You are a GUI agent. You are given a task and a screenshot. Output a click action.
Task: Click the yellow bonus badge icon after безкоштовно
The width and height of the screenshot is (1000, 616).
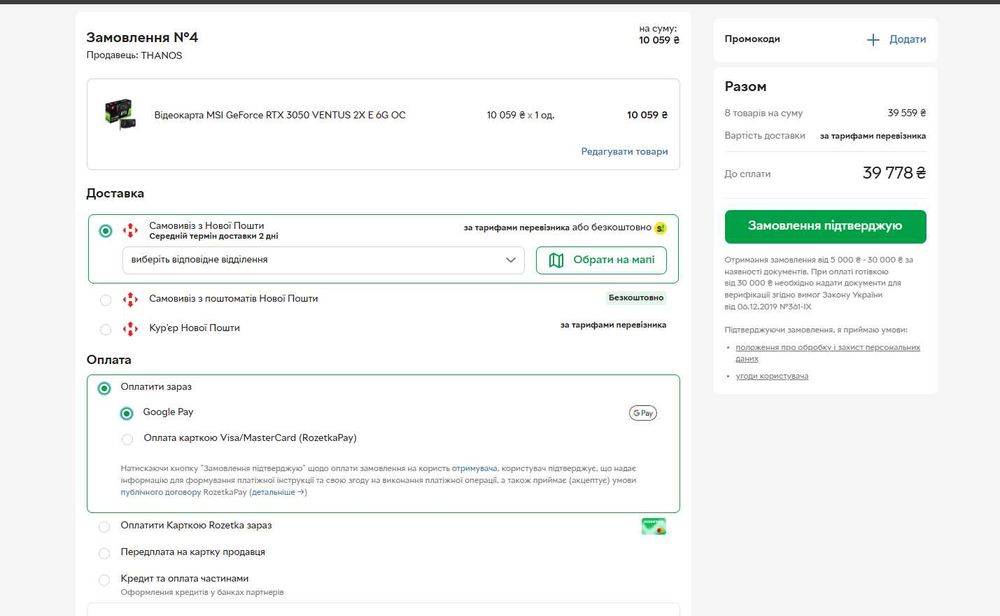pos(660,228)
